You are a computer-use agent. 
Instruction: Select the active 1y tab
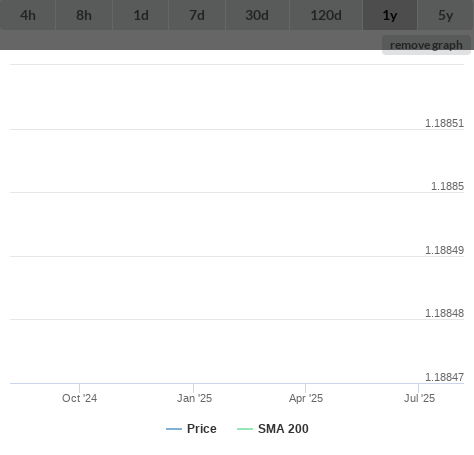click(x=390, y=15)
